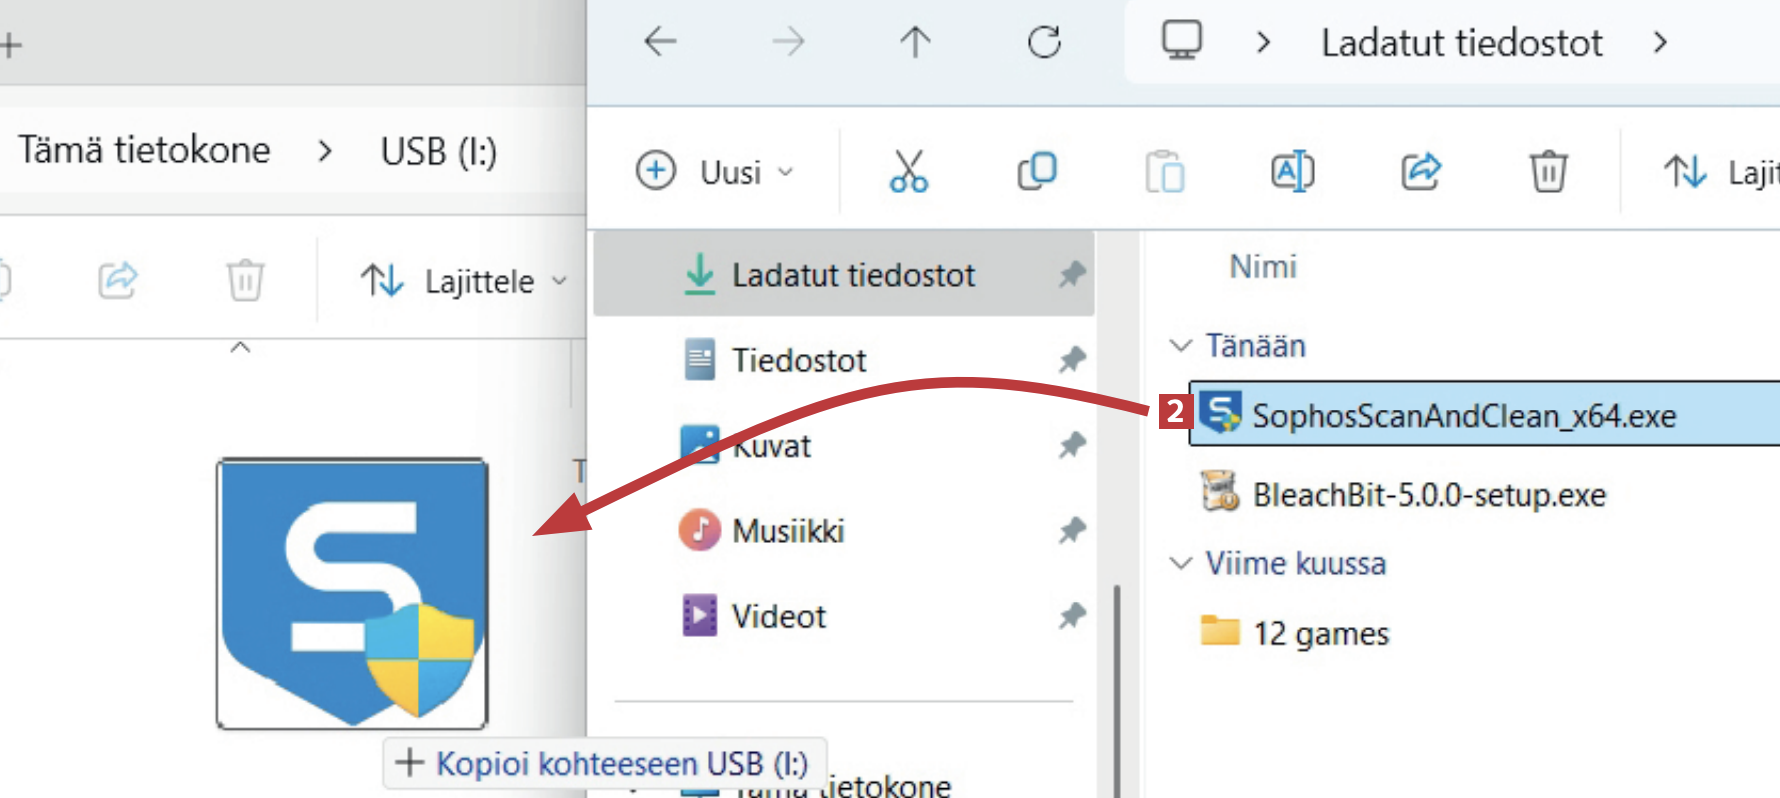Click the computer icon in address bar
This screenshot has height=798, width=1780.
click(1181, 41)
